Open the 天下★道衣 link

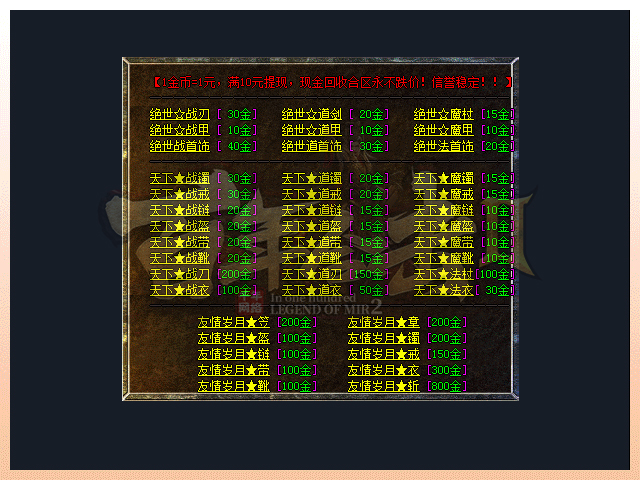(x=312, y=290)
